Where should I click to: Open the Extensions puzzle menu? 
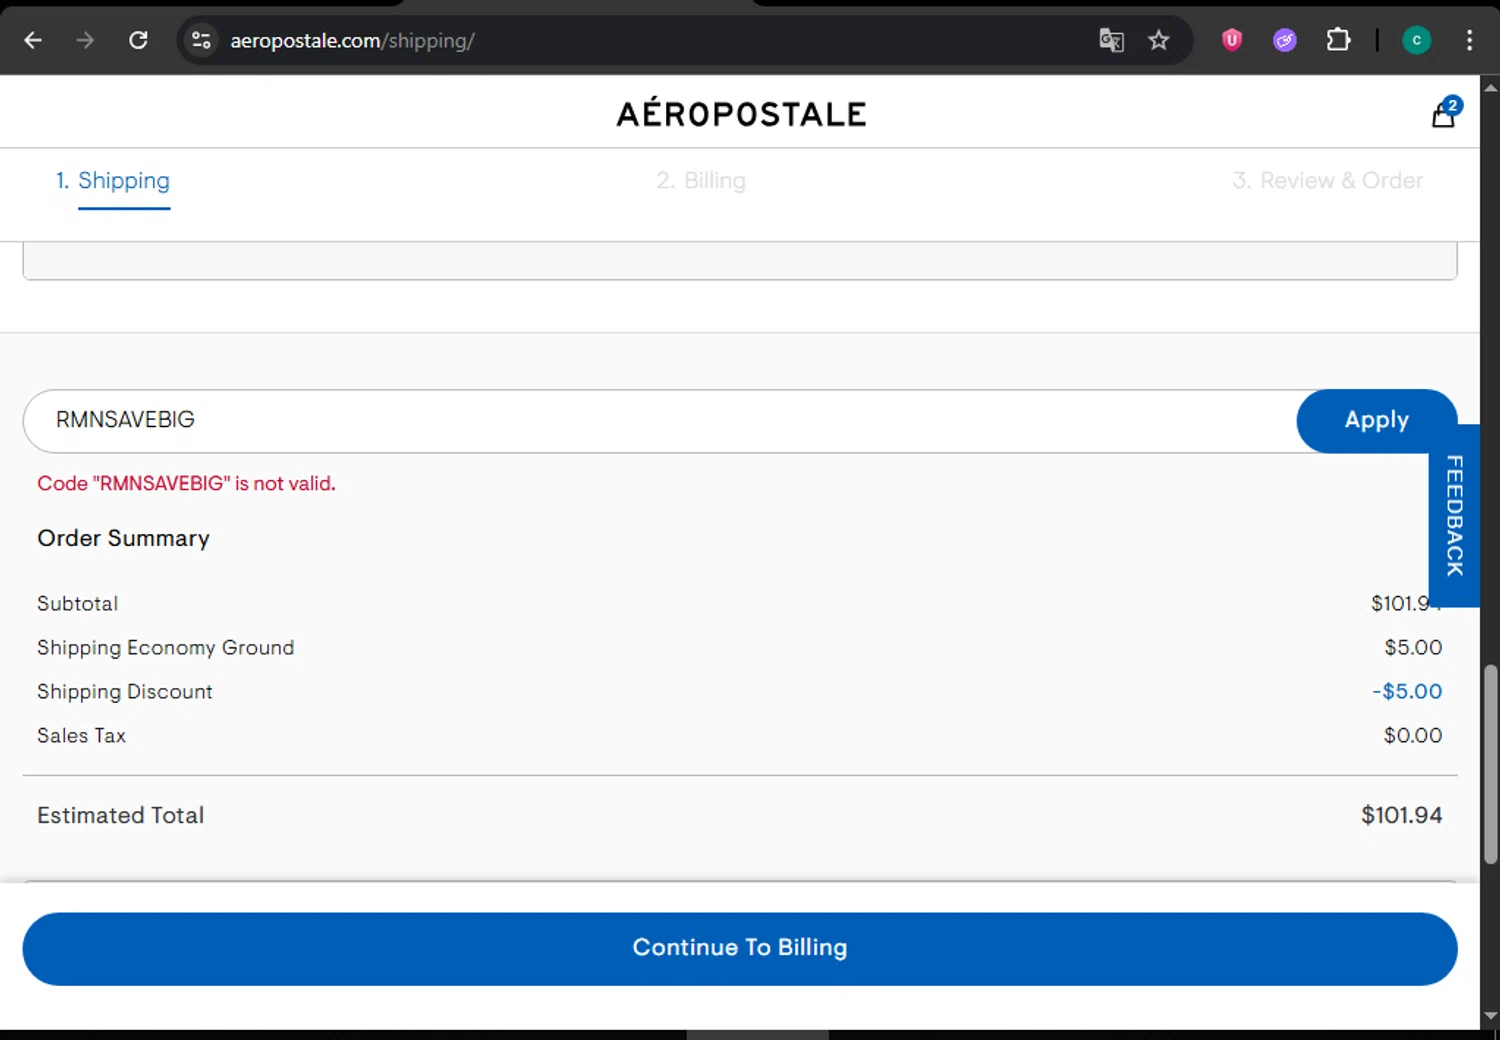point(1338,40)
